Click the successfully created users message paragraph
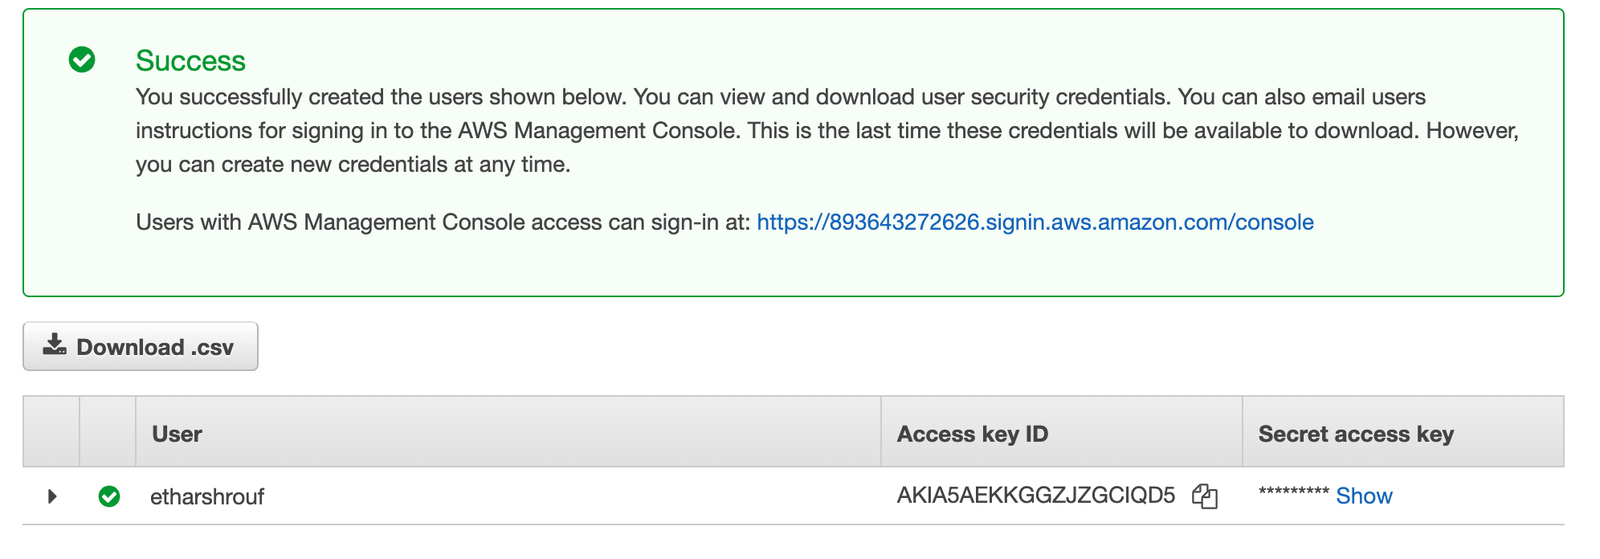 827,131
